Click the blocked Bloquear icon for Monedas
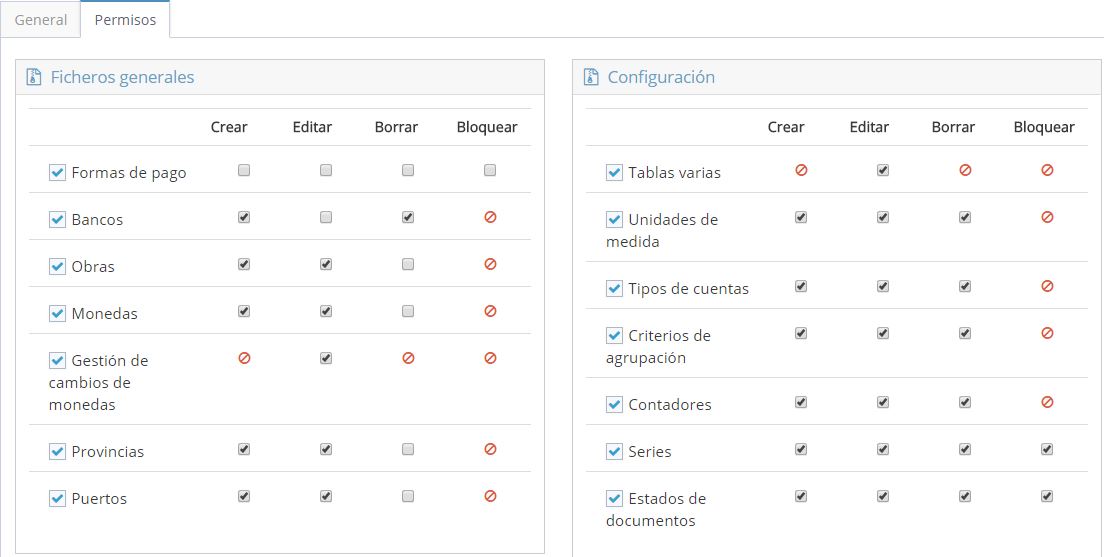Viewport: 1104px width, 557px height. point(490,311)
